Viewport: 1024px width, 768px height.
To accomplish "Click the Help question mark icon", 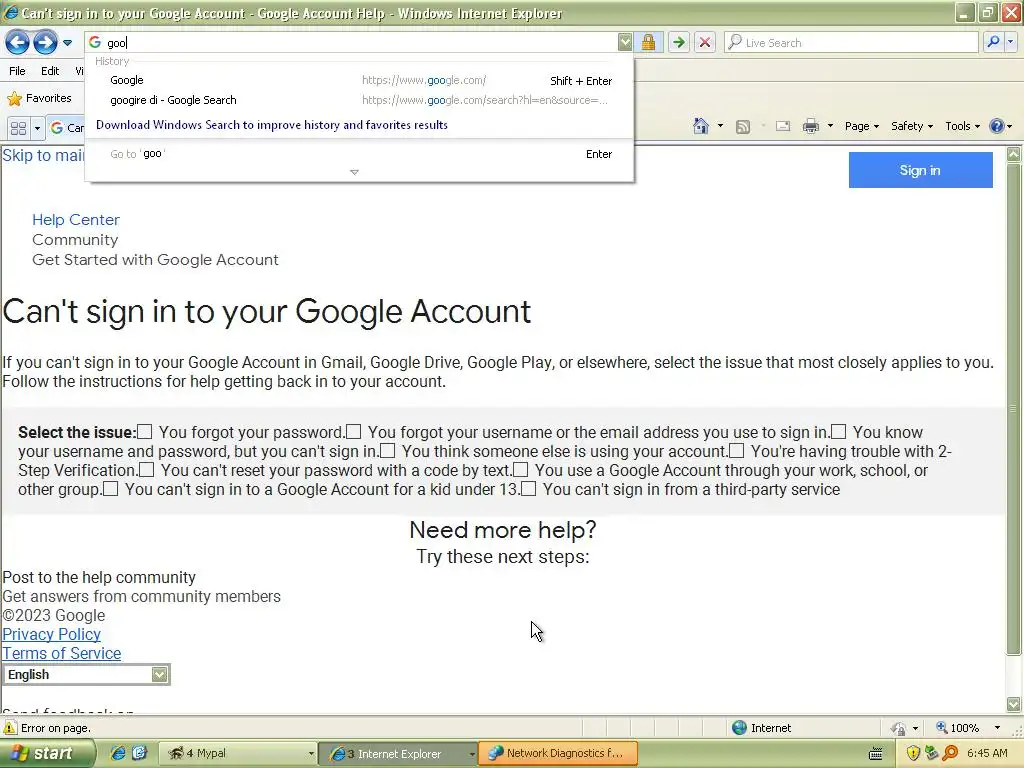I will [997, 126].
